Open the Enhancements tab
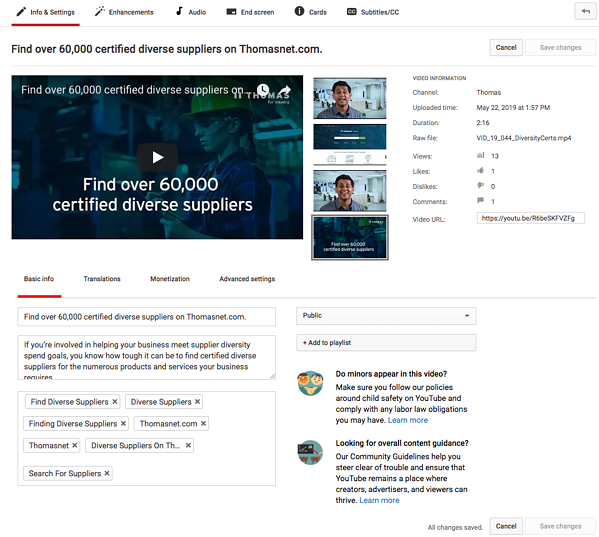The width and height of the screenshot is (599, 537). (124, 12)
